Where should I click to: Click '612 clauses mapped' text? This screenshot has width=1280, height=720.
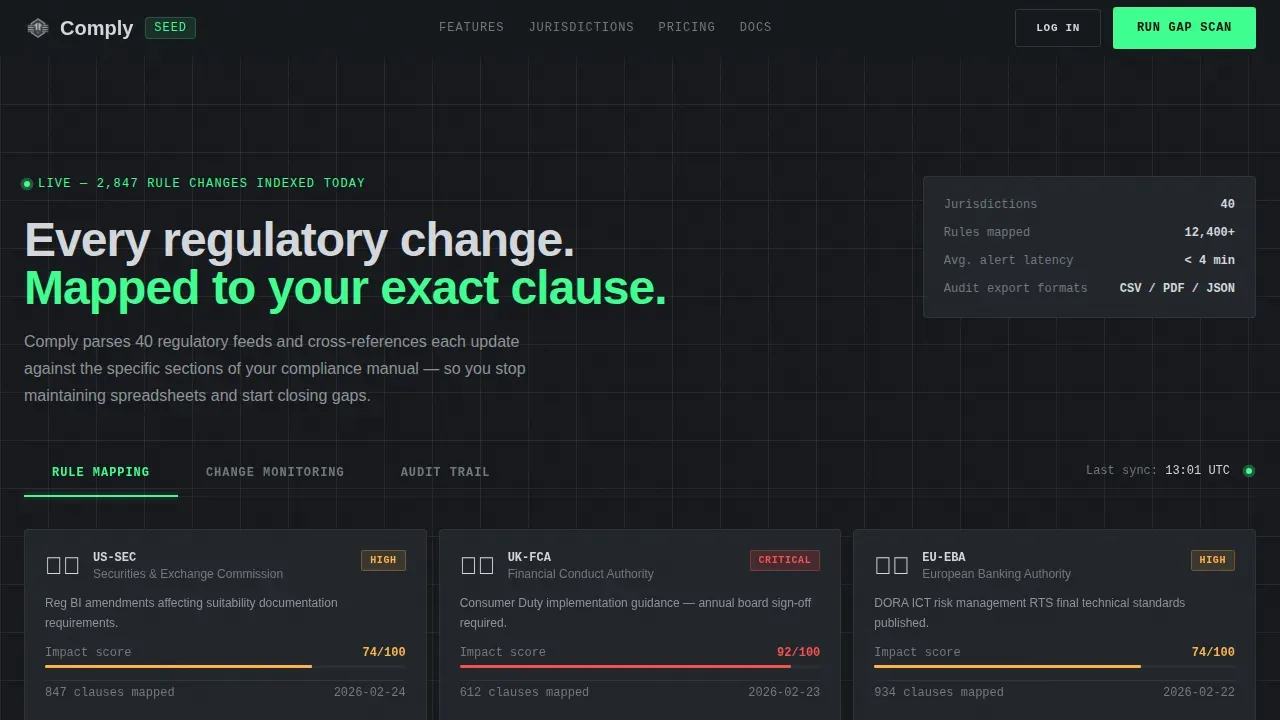coord(524,692)
